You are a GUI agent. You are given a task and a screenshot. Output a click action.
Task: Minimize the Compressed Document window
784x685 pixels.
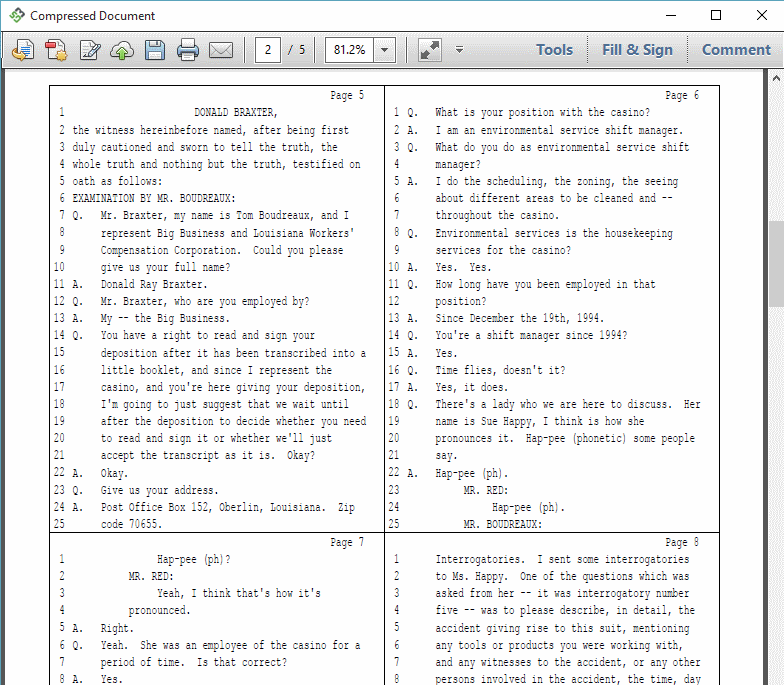coord(670,15)
